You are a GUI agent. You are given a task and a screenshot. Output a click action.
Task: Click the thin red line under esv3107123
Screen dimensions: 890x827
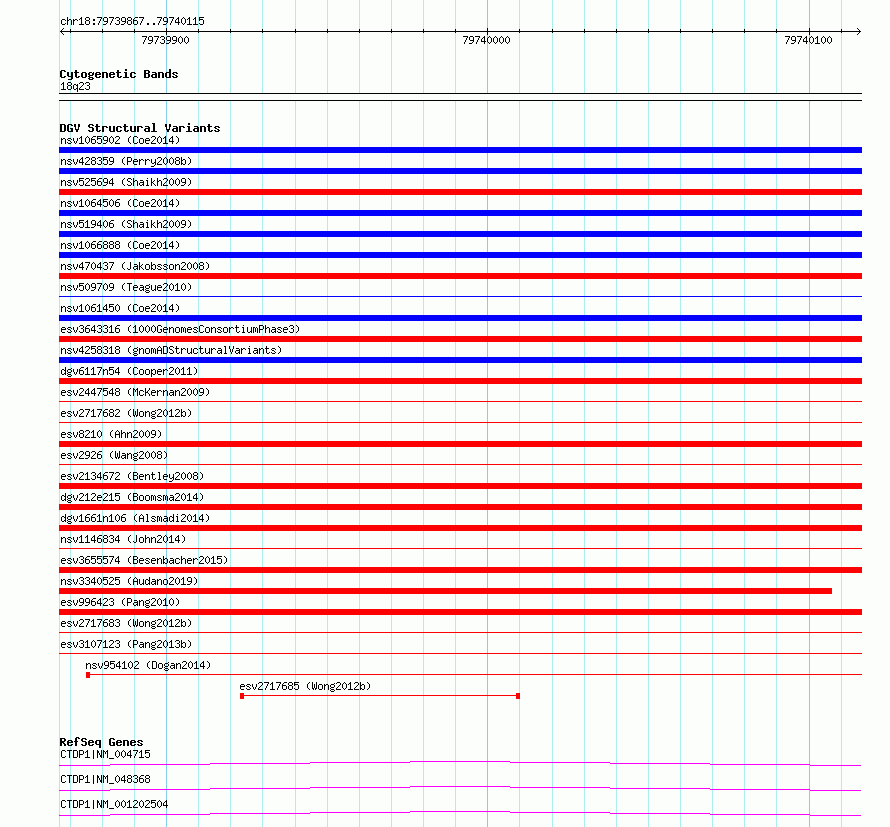click(460, 653)
